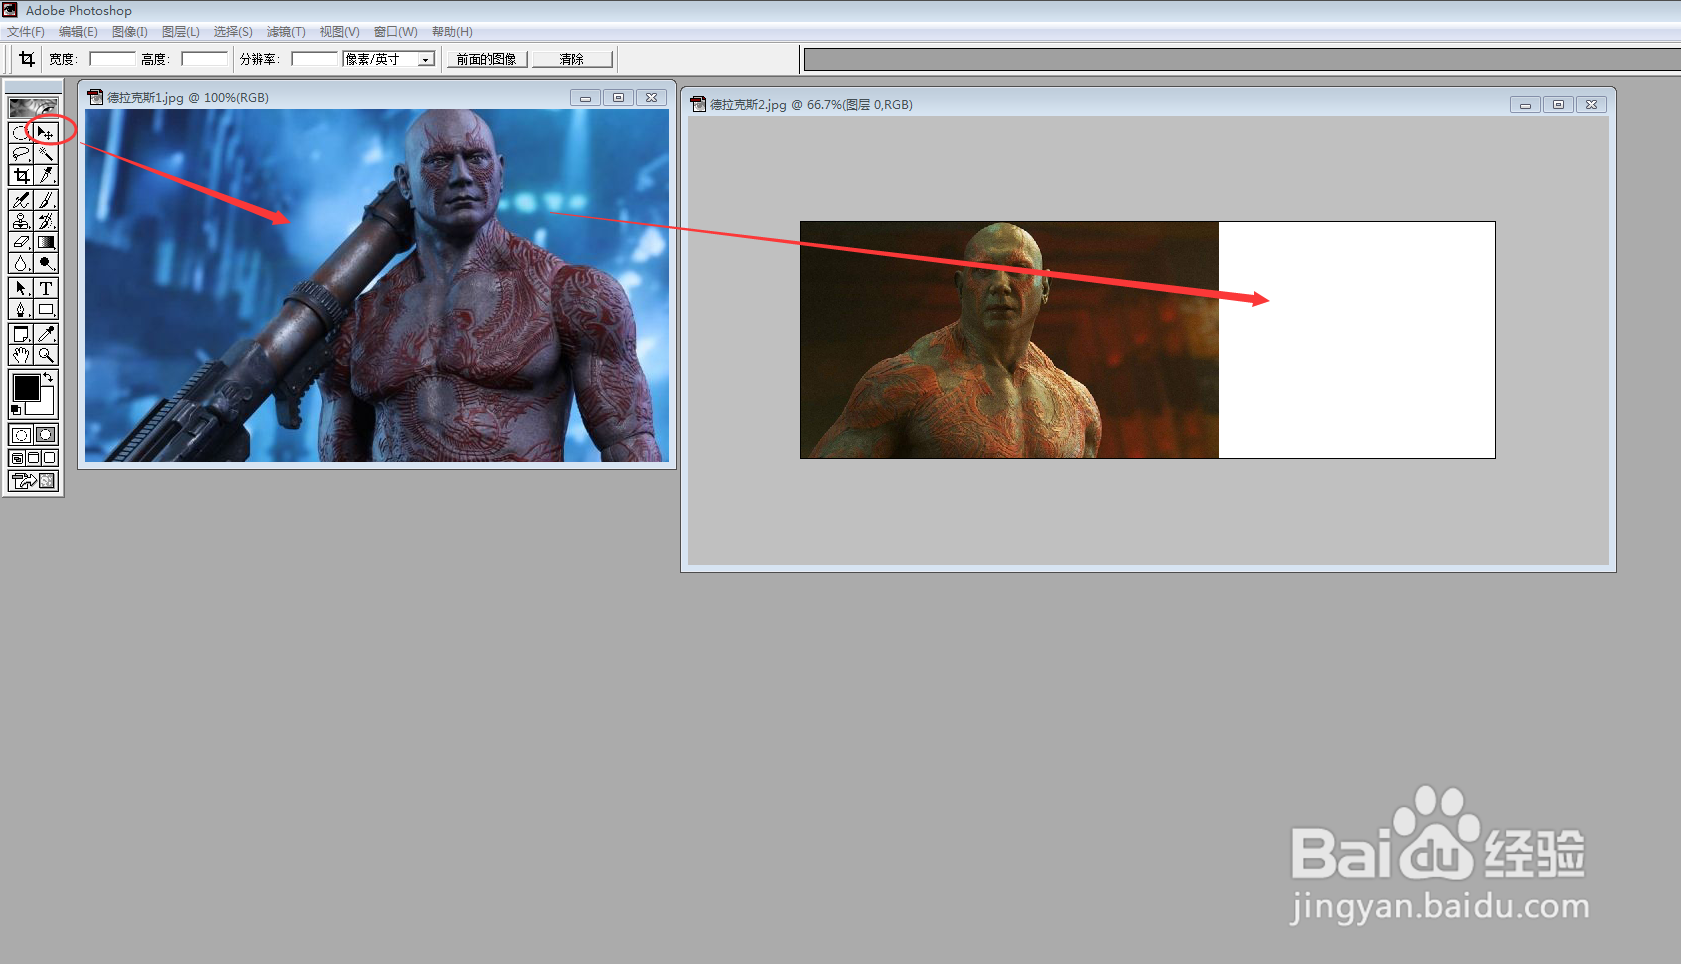Select the Eyedropper tool
The image size is (1681, 964).
click(x=45, y=334)
